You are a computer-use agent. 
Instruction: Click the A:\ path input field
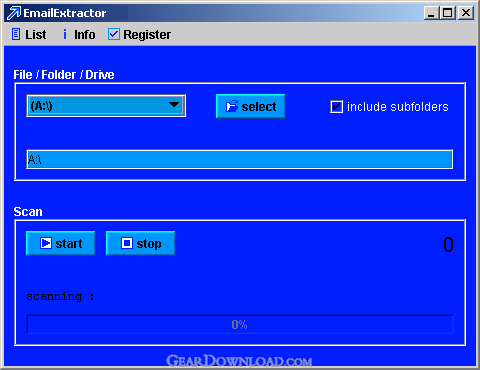coord(239,159)
